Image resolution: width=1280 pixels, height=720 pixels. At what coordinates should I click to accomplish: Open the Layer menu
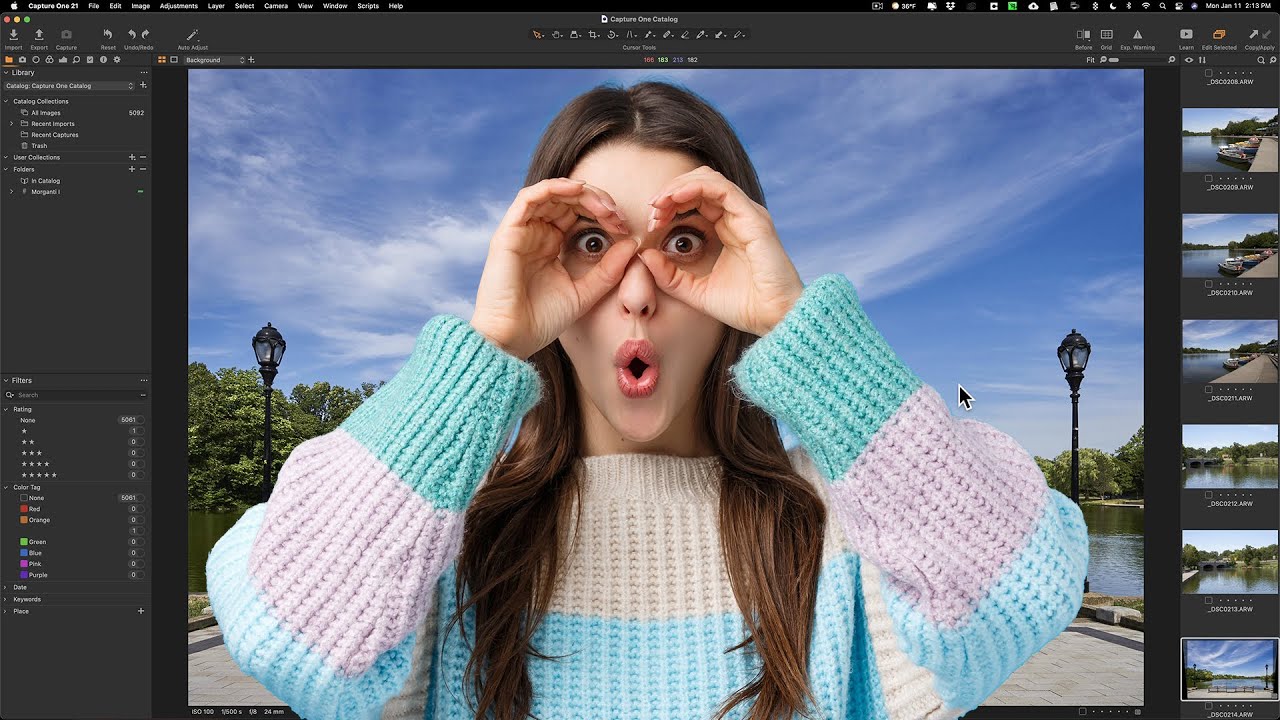tap(216, 6)
